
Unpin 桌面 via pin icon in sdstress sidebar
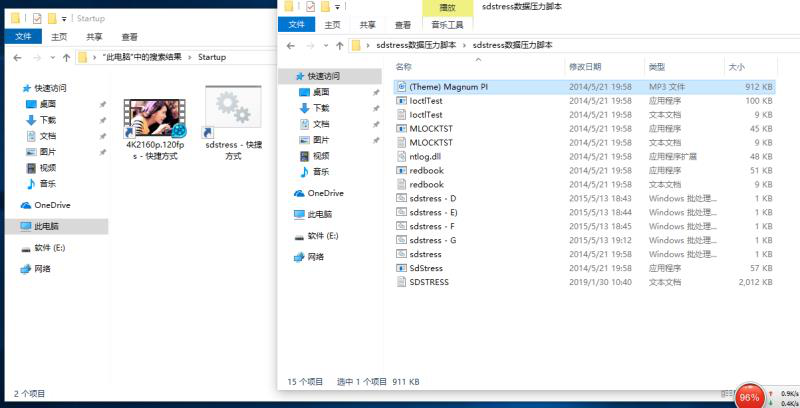376,92
